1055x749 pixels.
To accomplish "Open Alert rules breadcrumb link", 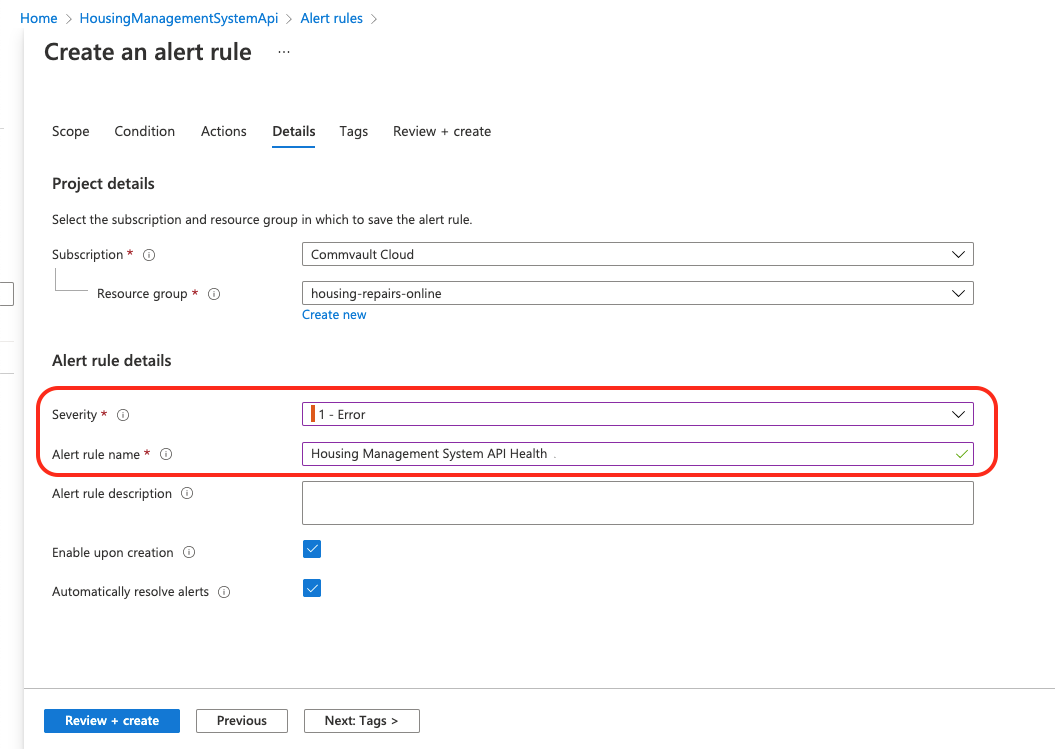I will (x=332, y=18).
